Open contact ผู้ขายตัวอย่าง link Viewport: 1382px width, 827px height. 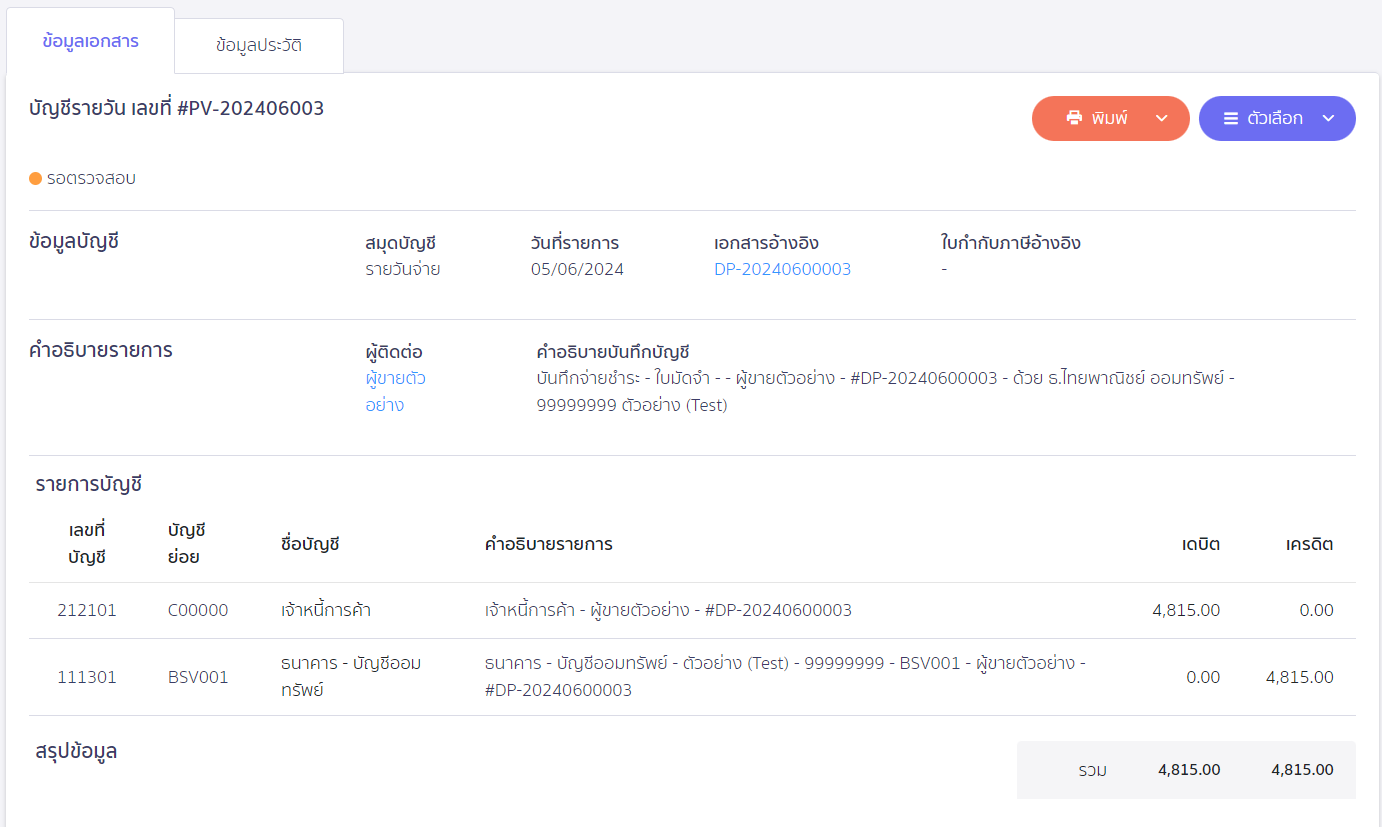coord(396,392)
